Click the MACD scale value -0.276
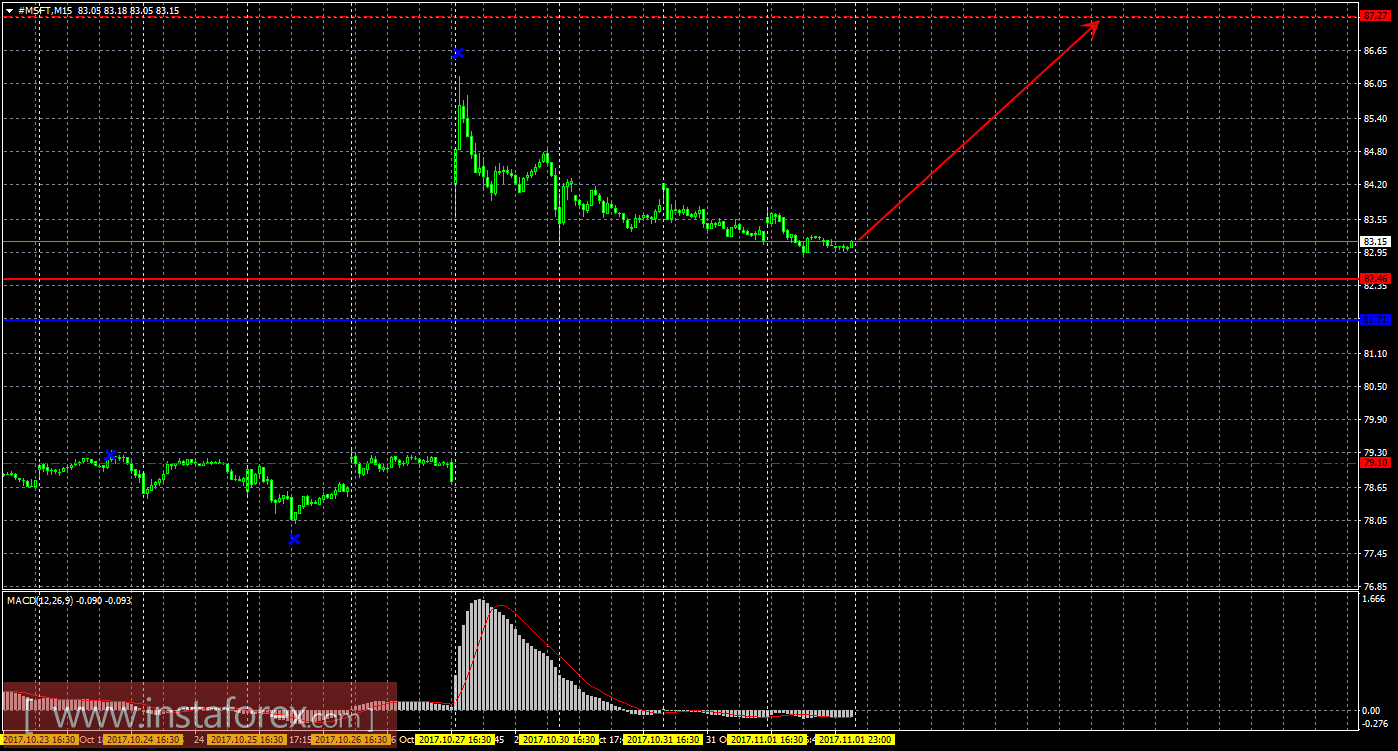Image resolution: width=1398 pixels, height=751 pixels. pyautogui.click(x=1375, y=723)
